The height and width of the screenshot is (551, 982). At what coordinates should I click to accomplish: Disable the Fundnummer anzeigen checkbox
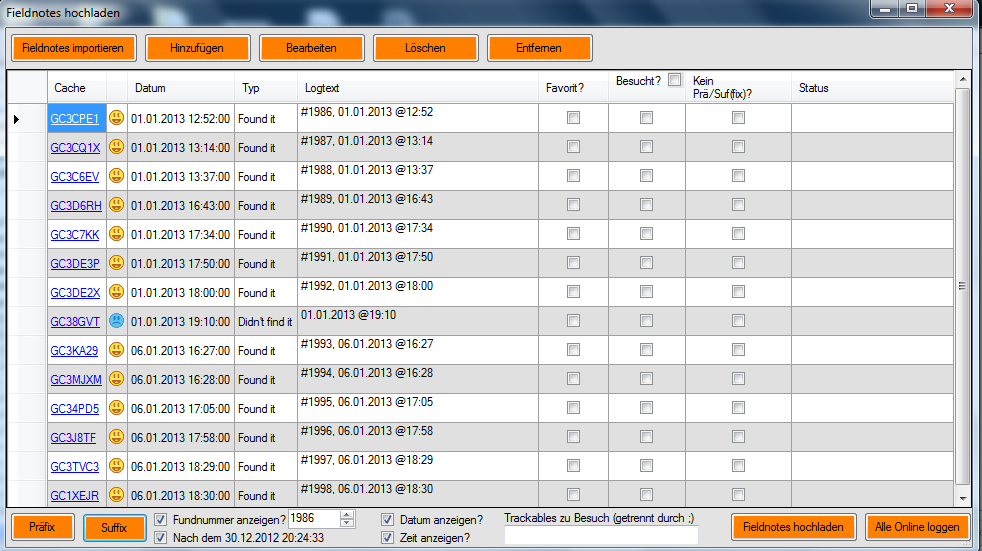pos(162,519)
